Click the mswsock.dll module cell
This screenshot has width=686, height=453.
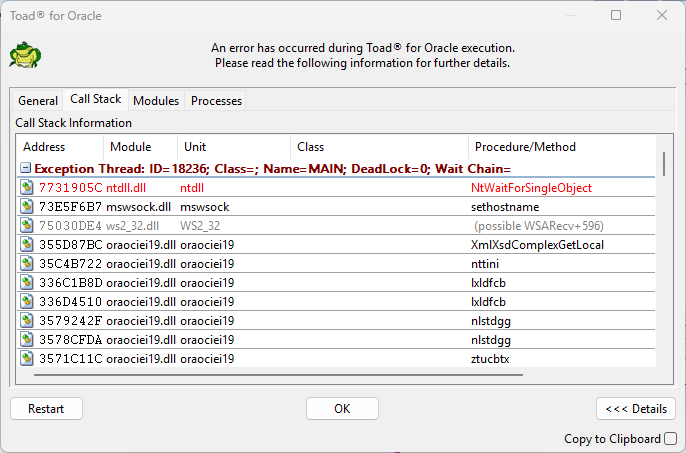tap(138, 207)
